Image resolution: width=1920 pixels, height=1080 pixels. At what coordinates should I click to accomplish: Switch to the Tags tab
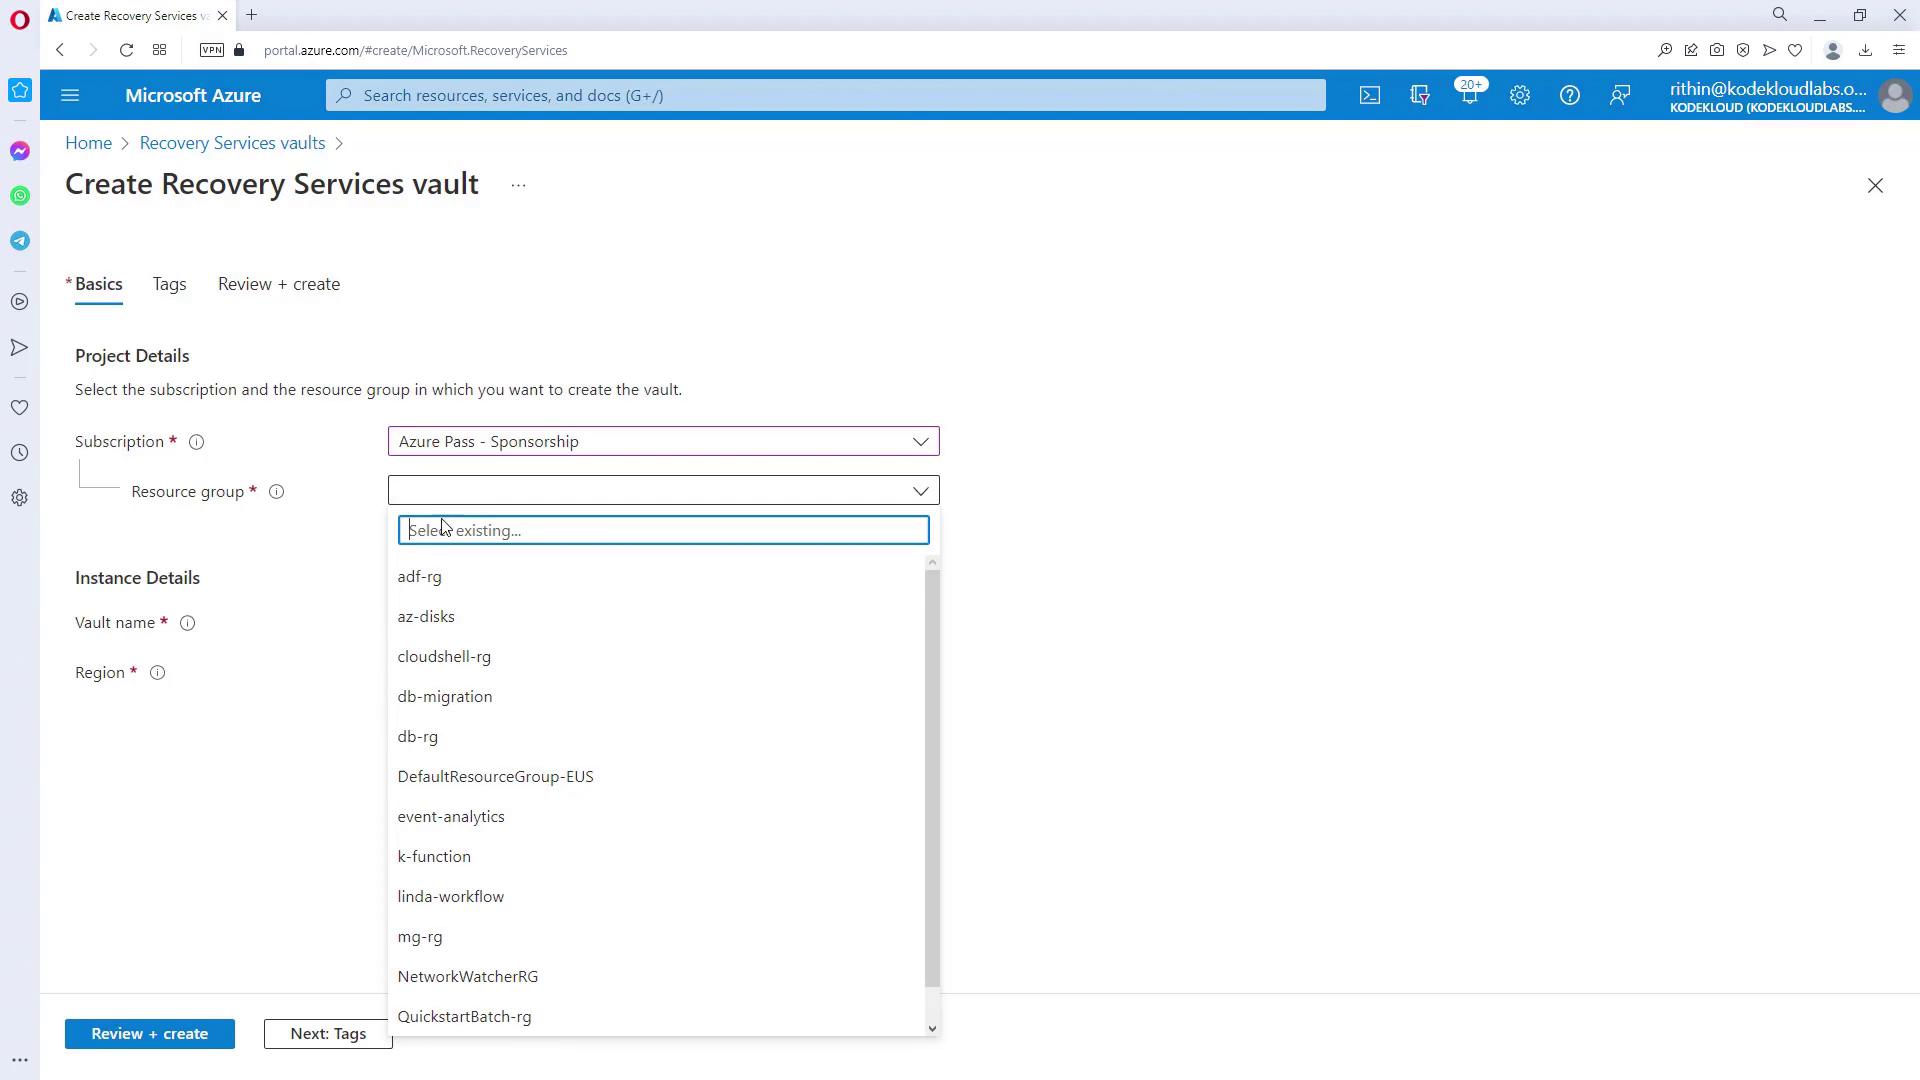(169, 284)
